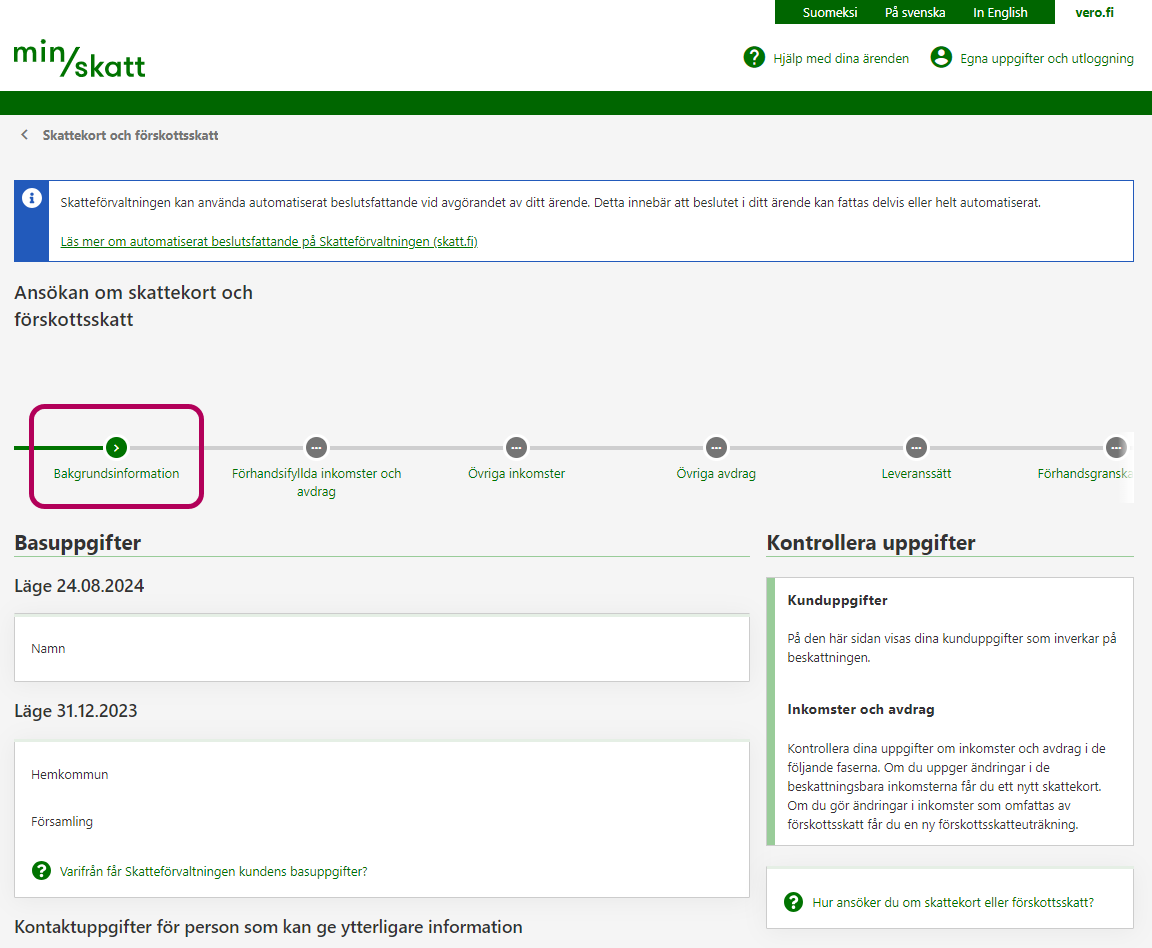Click the user profile icon
The image size is (1152, 948).
point(941,58)
